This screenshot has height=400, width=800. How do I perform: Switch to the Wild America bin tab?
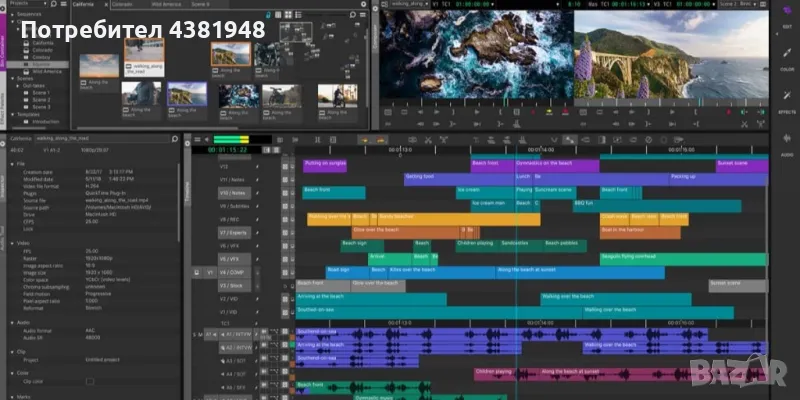point(166,4)
